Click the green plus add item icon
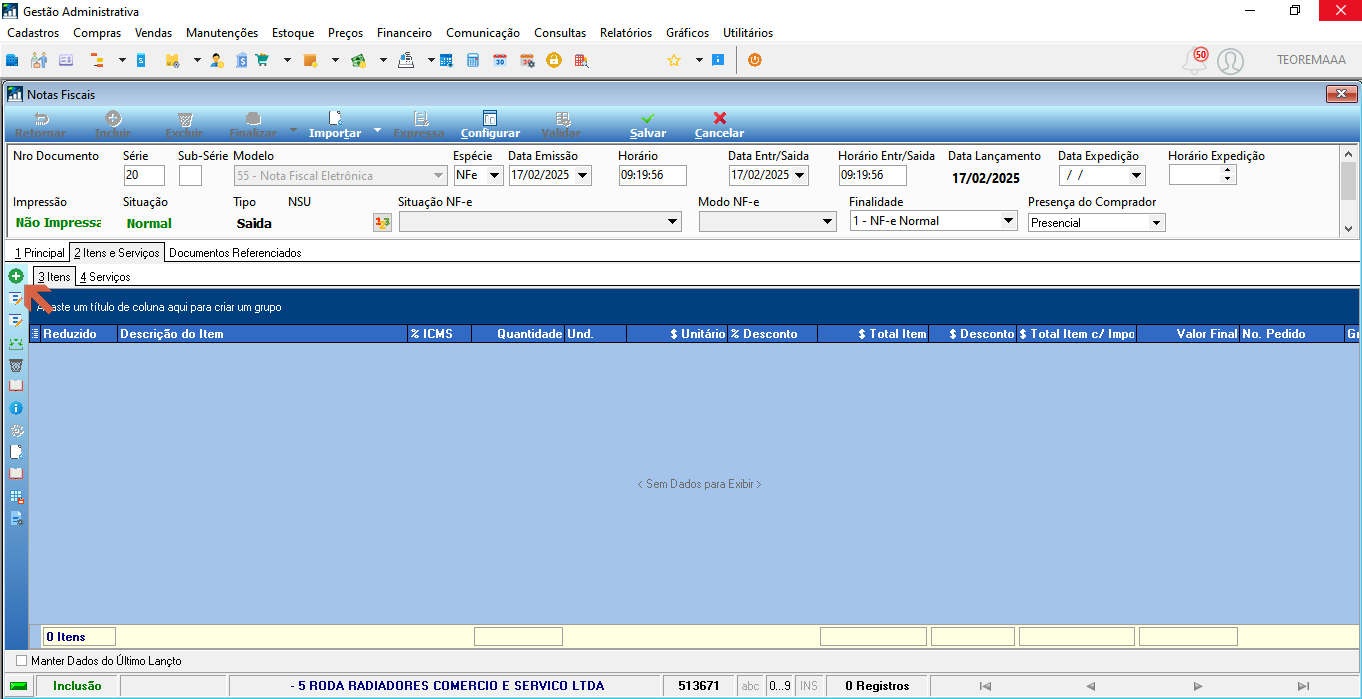This screenshot has width=1362, height=699. point(16,275)
